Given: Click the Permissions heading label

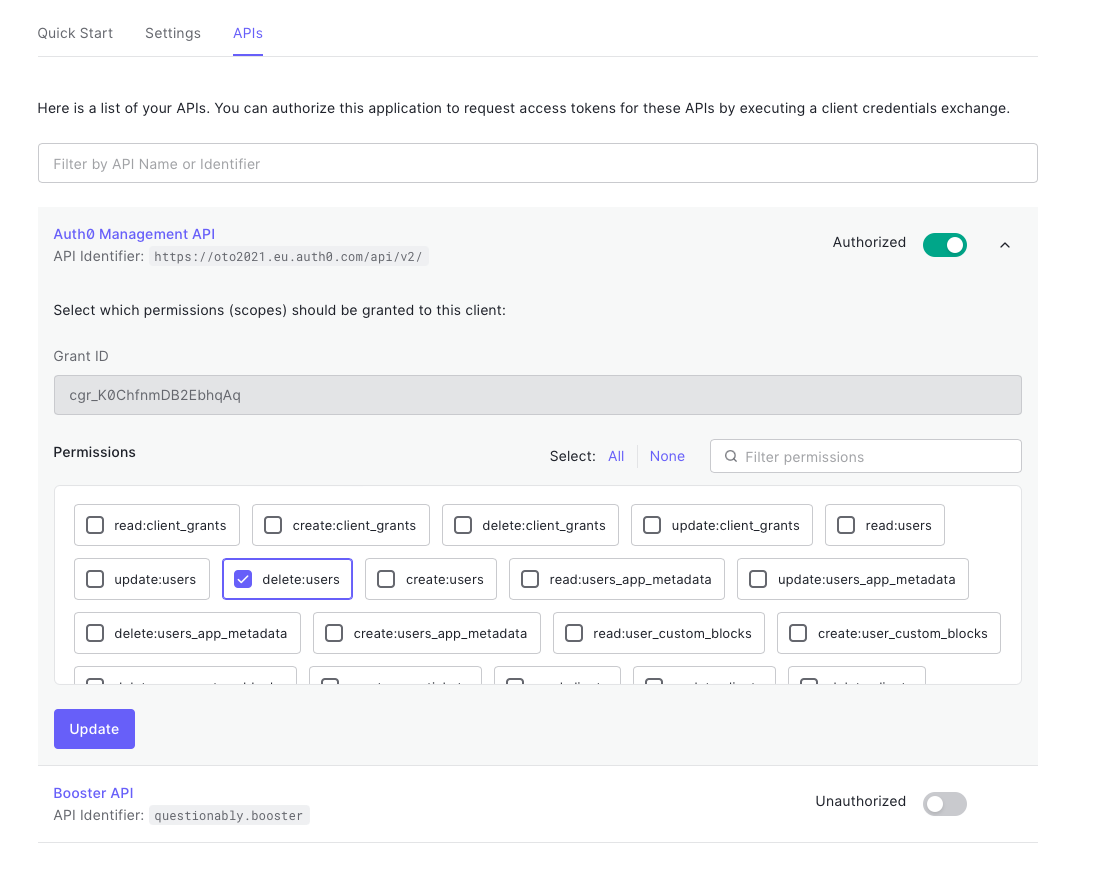Looking at the screenshot, I should [95, 452].
